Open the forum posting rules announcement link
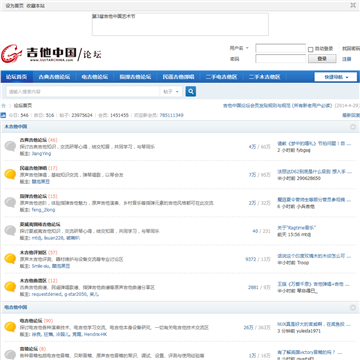This screenshot has width=360, height=360. point(277,105)
